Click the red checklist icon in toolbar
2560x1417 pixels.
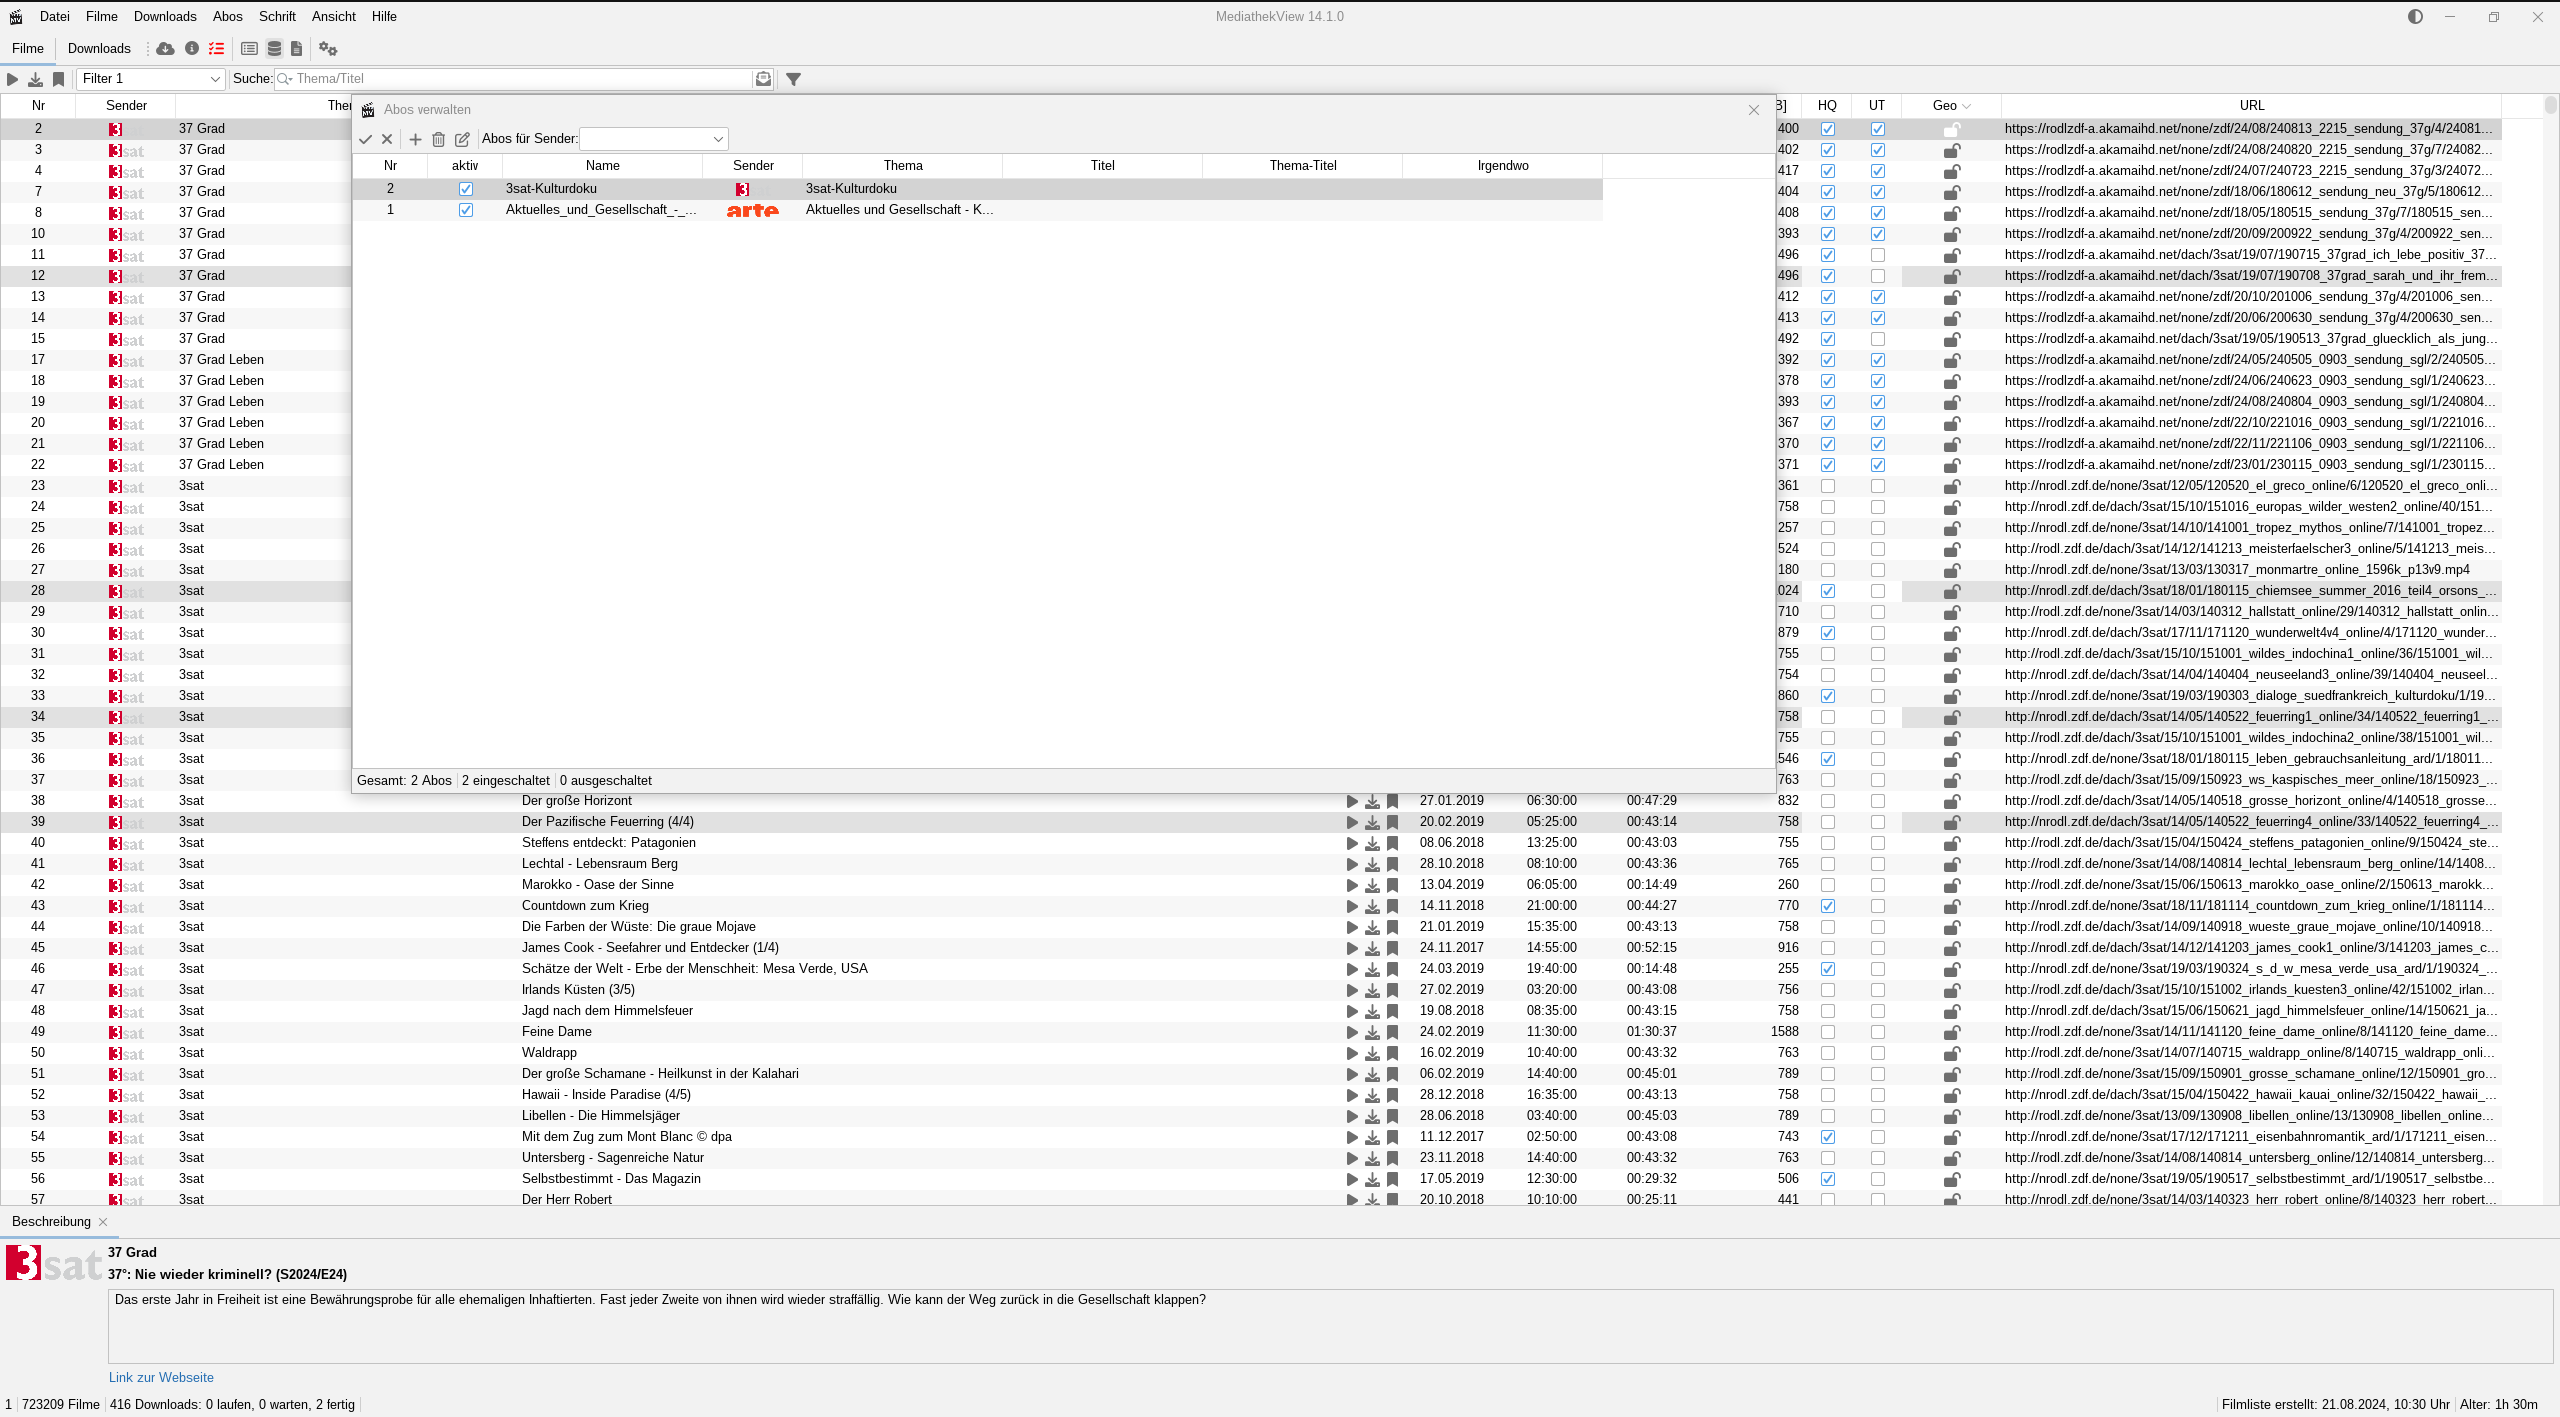[x=217, y=48]
